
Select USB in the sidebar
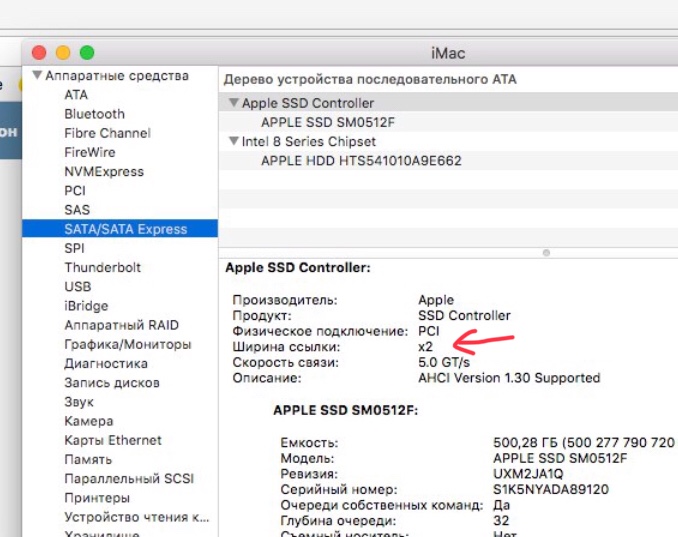(x=78, y=286)
